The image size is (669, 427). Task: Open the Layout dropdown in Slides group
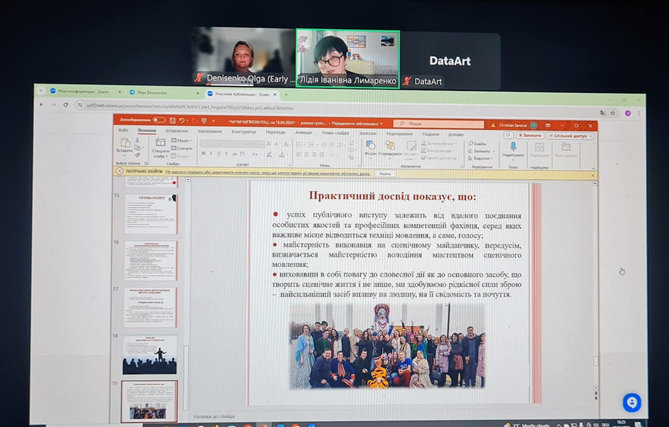[x=182, y=140]
